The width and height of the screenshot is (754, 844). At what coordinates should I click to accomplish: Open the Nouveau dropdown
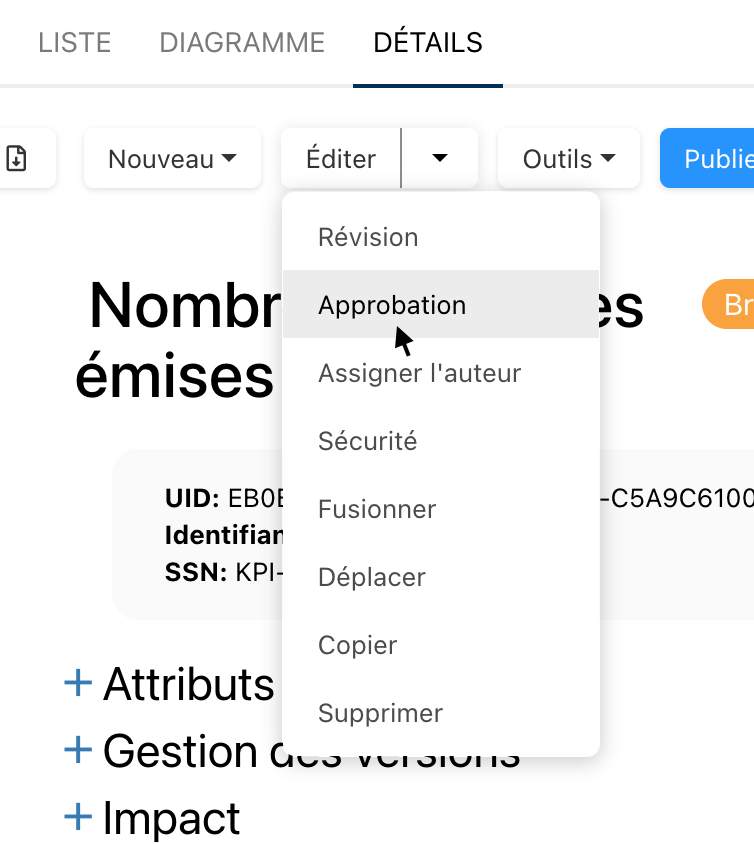[172, 158]
